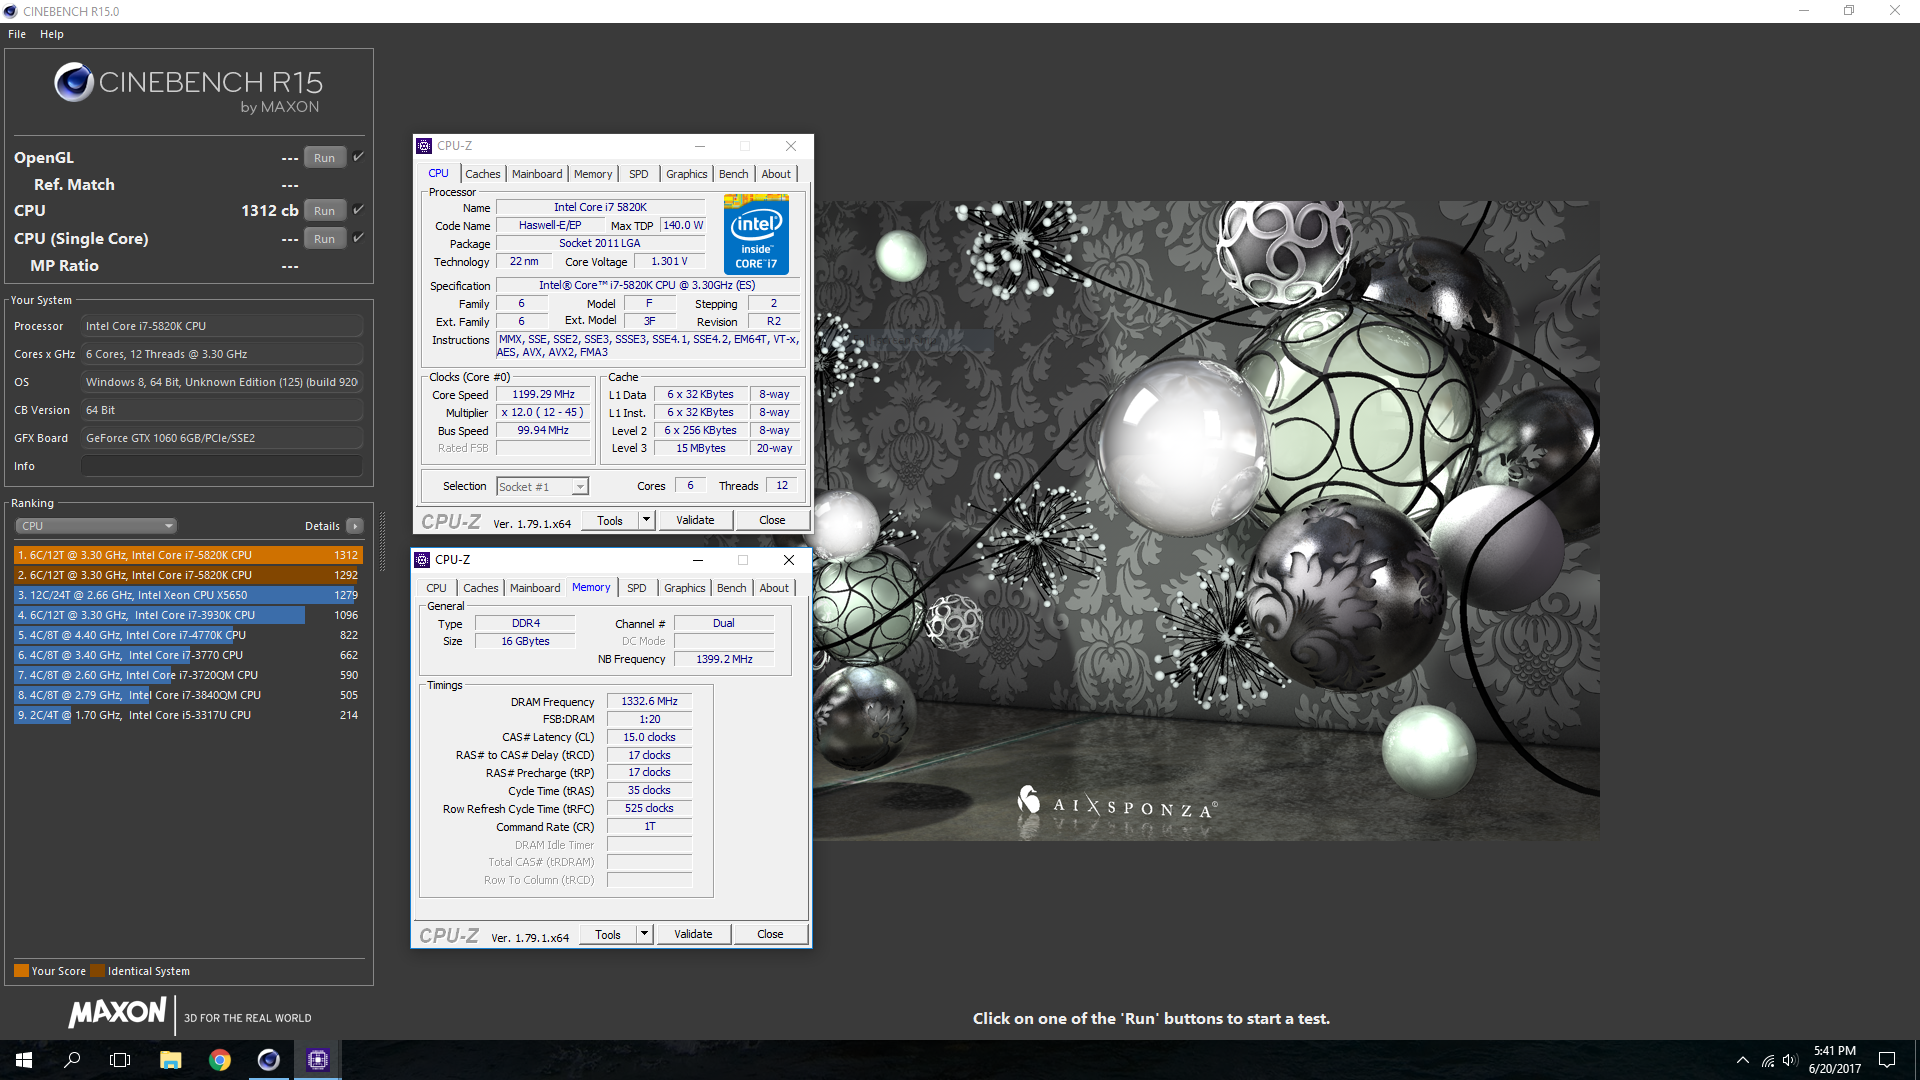This screenshot has height=1080, width=1920.
Task: Minimize the upper CPU-Z window
Action: click(700, 146)
